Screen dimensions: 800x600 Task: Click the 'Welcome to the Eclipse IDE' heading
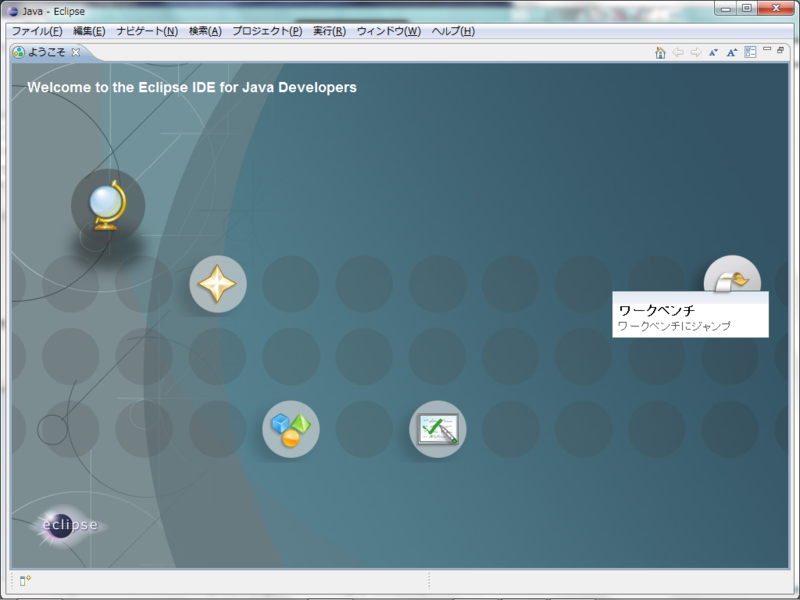[192, 87]
